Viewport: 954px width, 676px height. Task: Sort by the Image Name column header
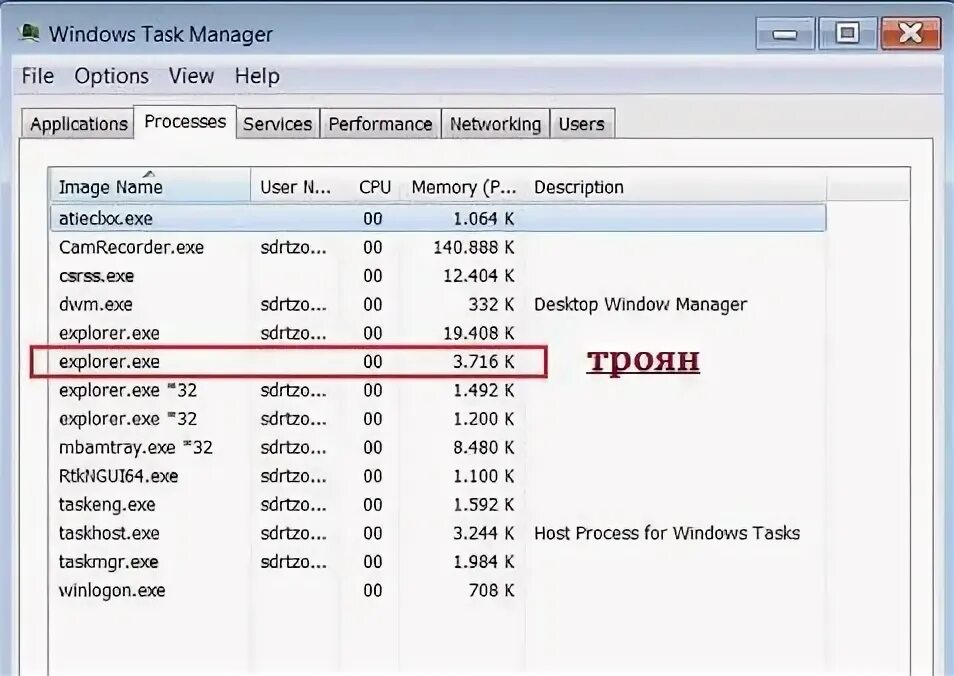(150, 186)
